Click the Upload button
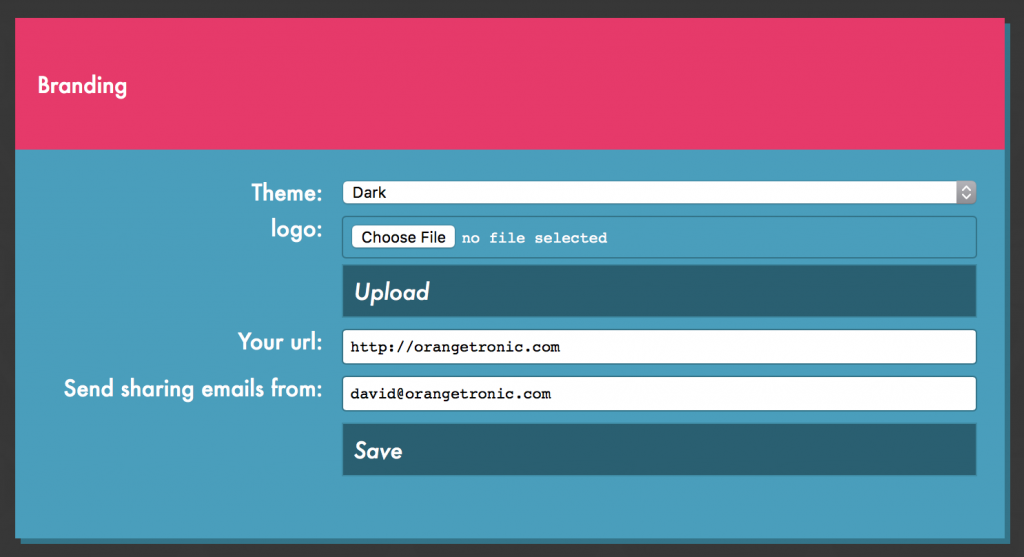Image resolution: width=1024 pixels, height=557 pixels. (659, 291)
